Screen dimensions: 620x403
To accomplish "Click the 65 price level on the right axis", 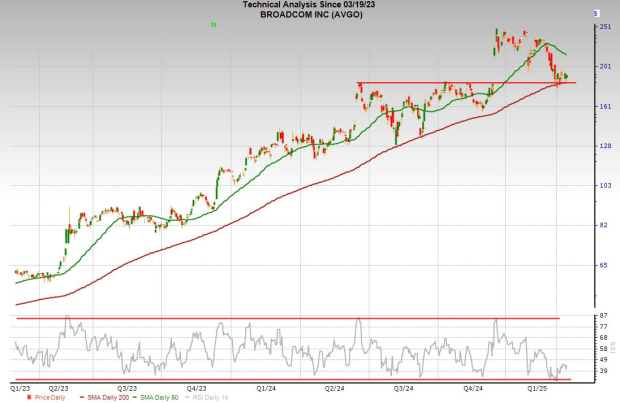I will pos(603,265).
